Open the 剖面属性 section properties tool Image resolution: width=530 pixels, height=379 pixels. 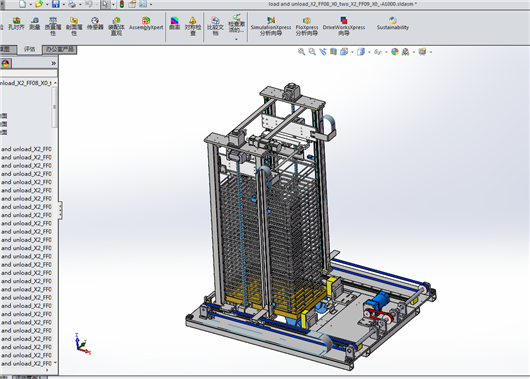click(x=74, y=26)
